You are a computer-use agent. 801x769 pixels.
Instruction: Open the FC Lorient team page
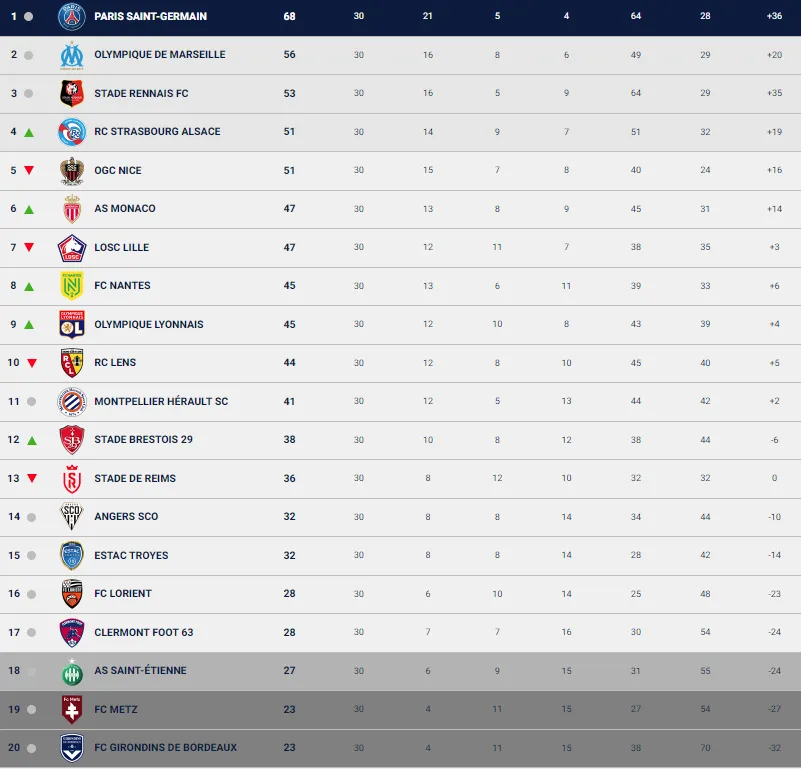pos(123,594)
